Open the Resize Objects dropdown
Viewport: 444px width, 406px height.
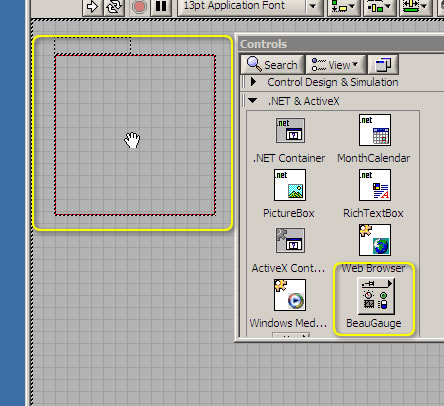pos(415,7)
